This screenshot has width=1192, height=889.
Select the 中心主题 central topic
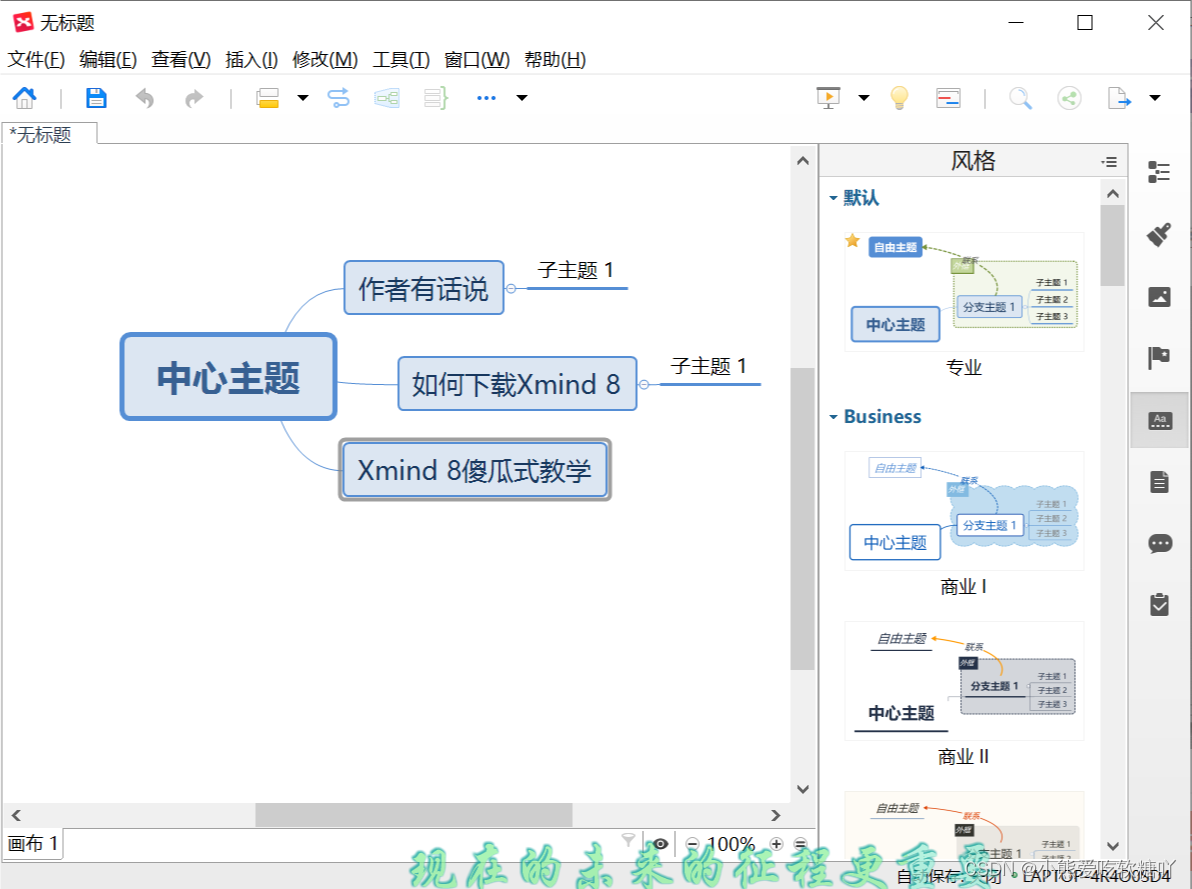click(228, 376)
